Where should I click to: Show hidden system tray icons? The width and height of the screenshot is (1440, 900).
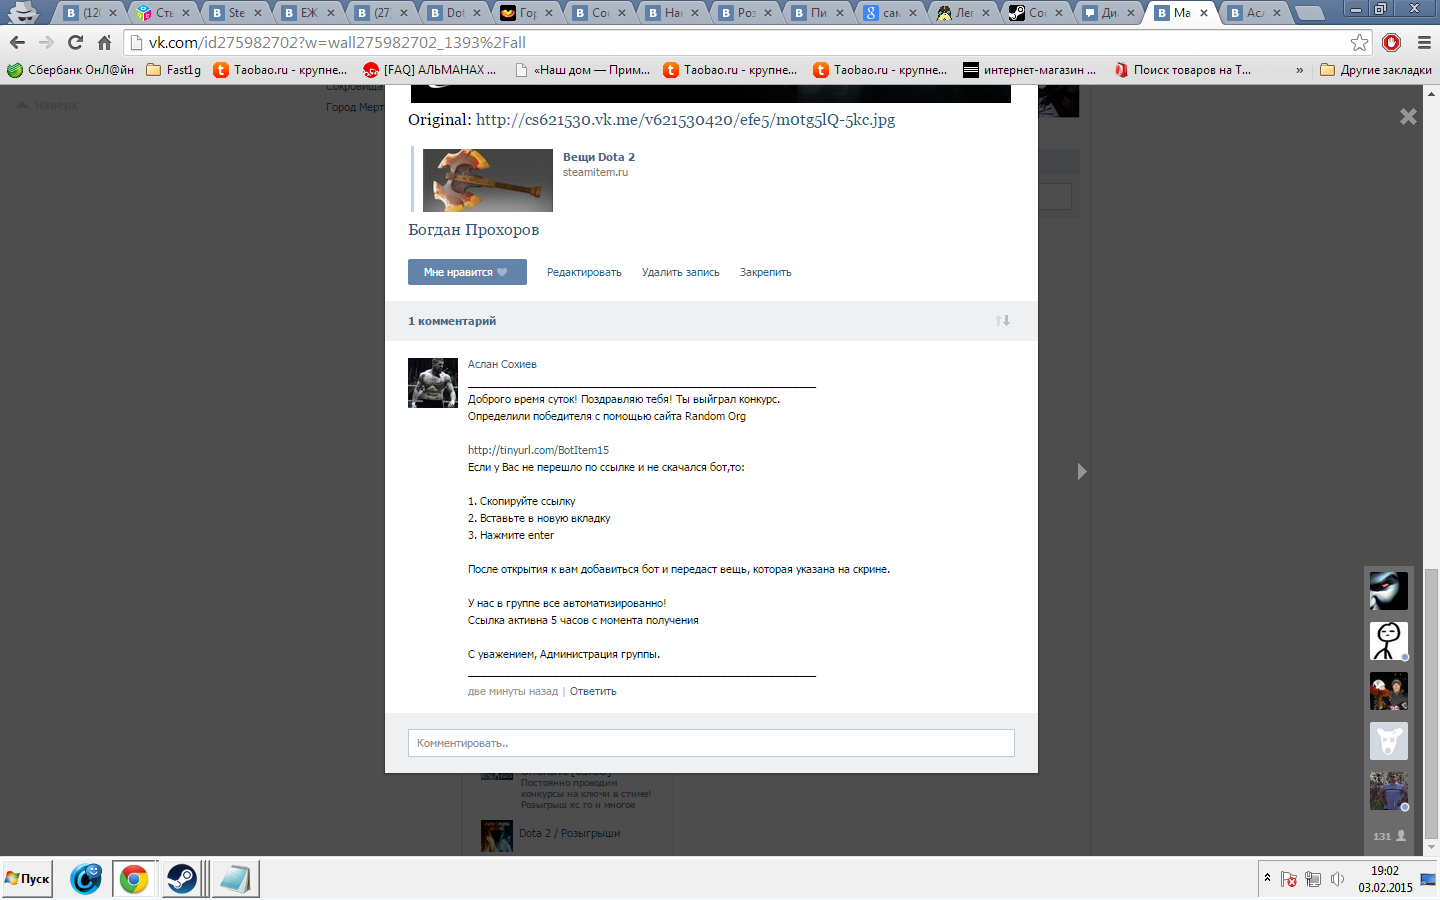click(x=1267, y=878)
